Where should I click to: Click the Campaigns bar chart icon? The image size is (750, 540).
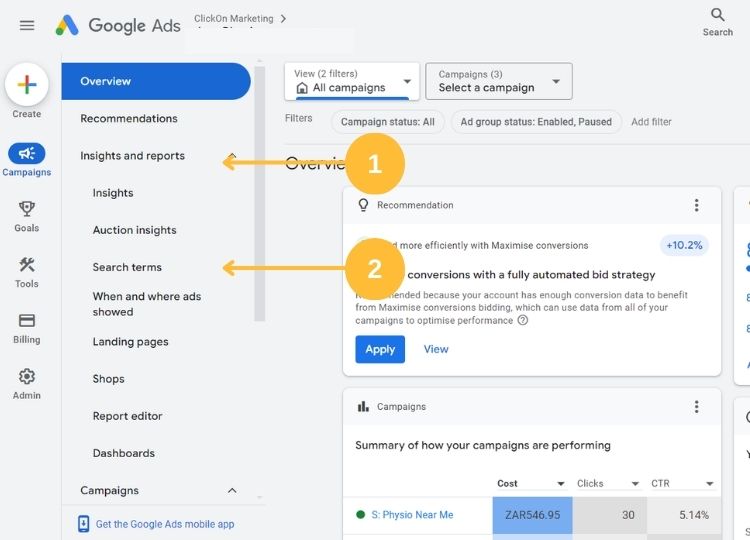364,407
